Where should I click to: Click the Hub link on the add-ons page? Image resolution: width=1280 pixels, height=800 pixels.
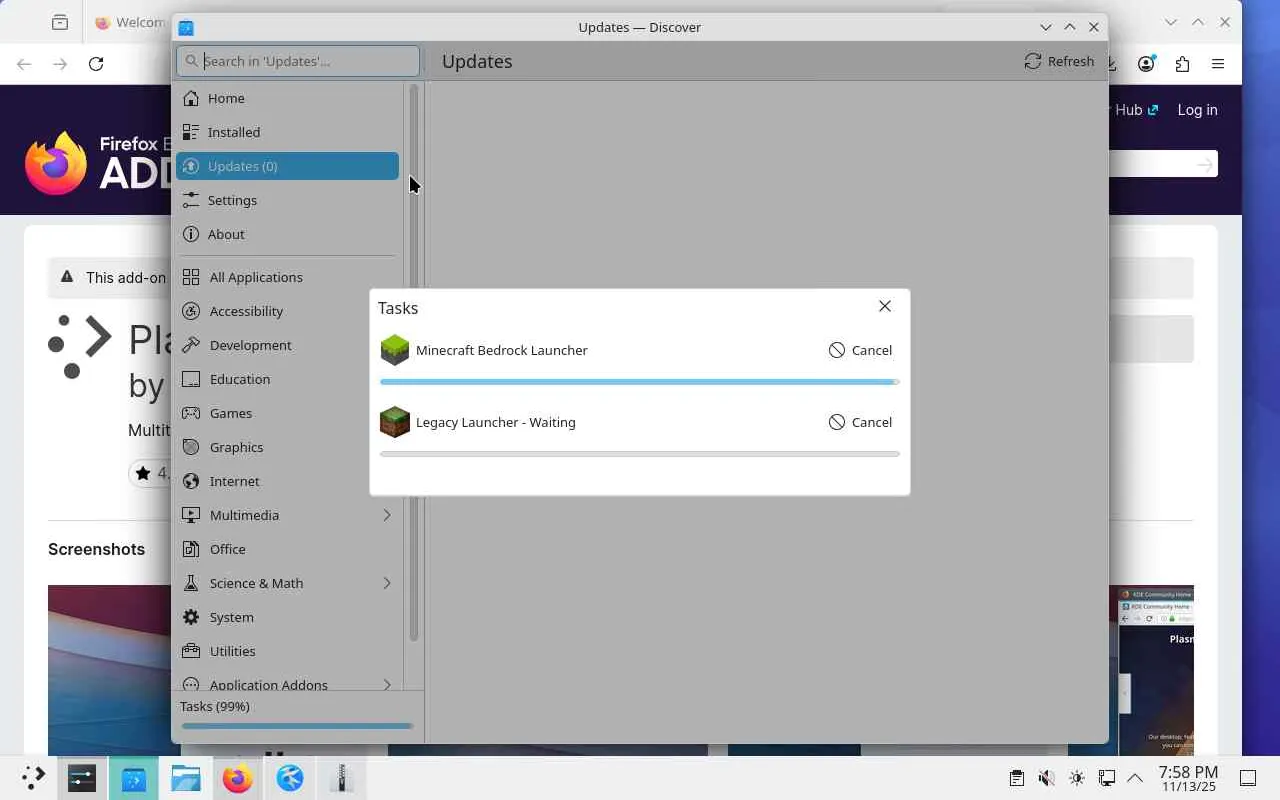1136,110
